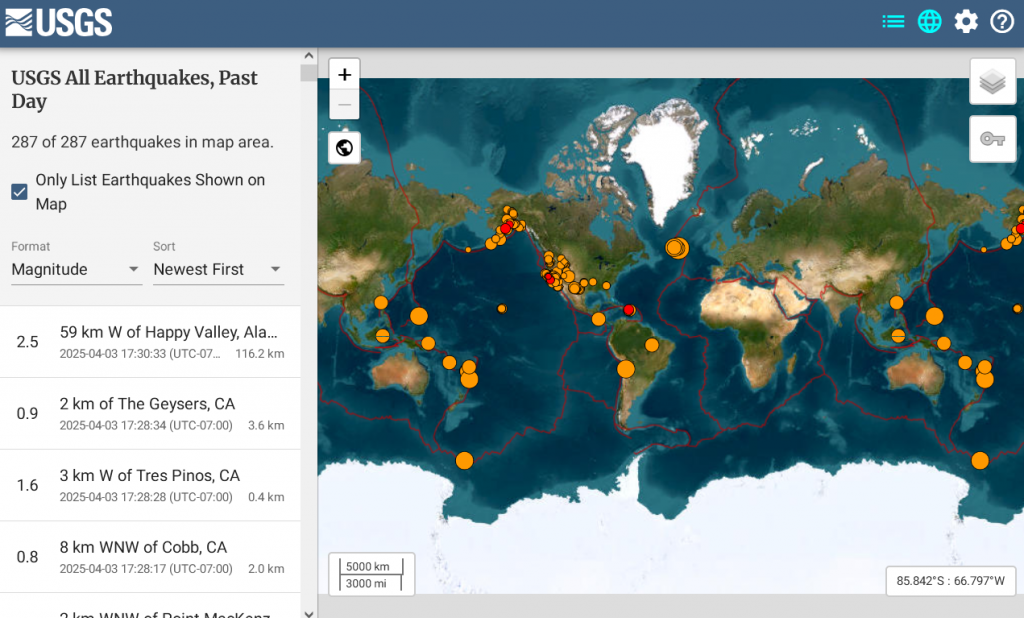Screen dimensions: 1024x618
Task: Click the USGS All Earthquakes, Past Day heading
Action: (135, 89)
